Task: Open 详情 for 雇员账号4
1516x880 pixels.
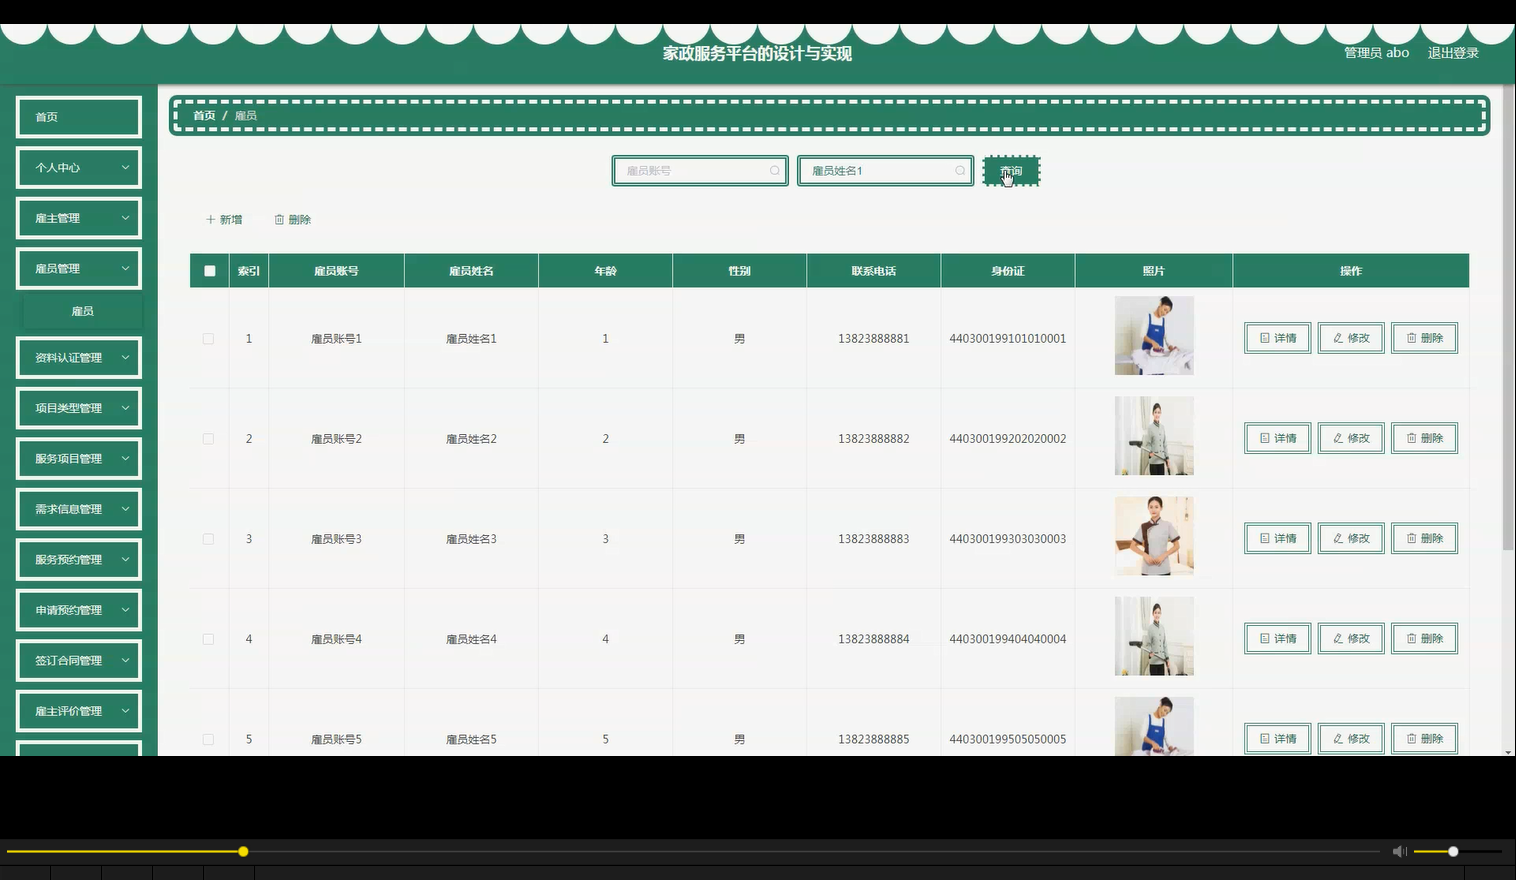Action: pos(1277,638)
